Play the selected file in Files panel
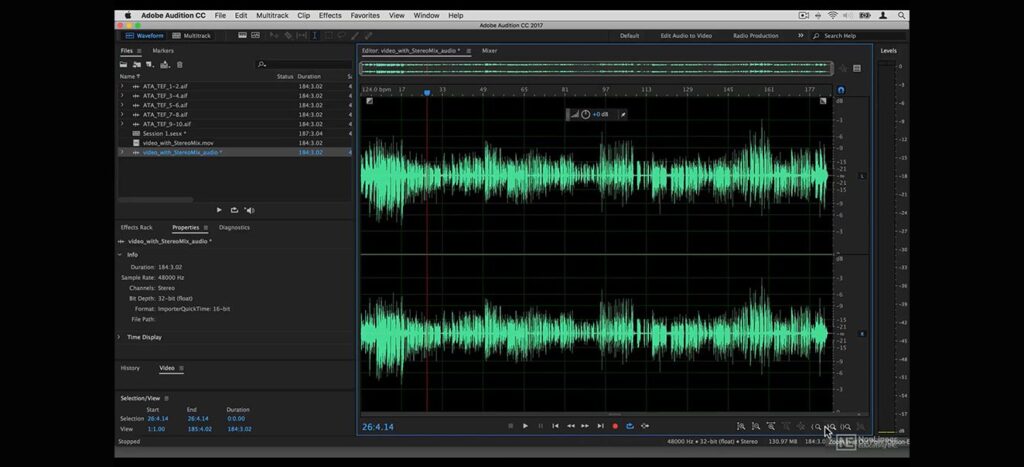The width and height of the screenshot is (1024, 467). 219,210
